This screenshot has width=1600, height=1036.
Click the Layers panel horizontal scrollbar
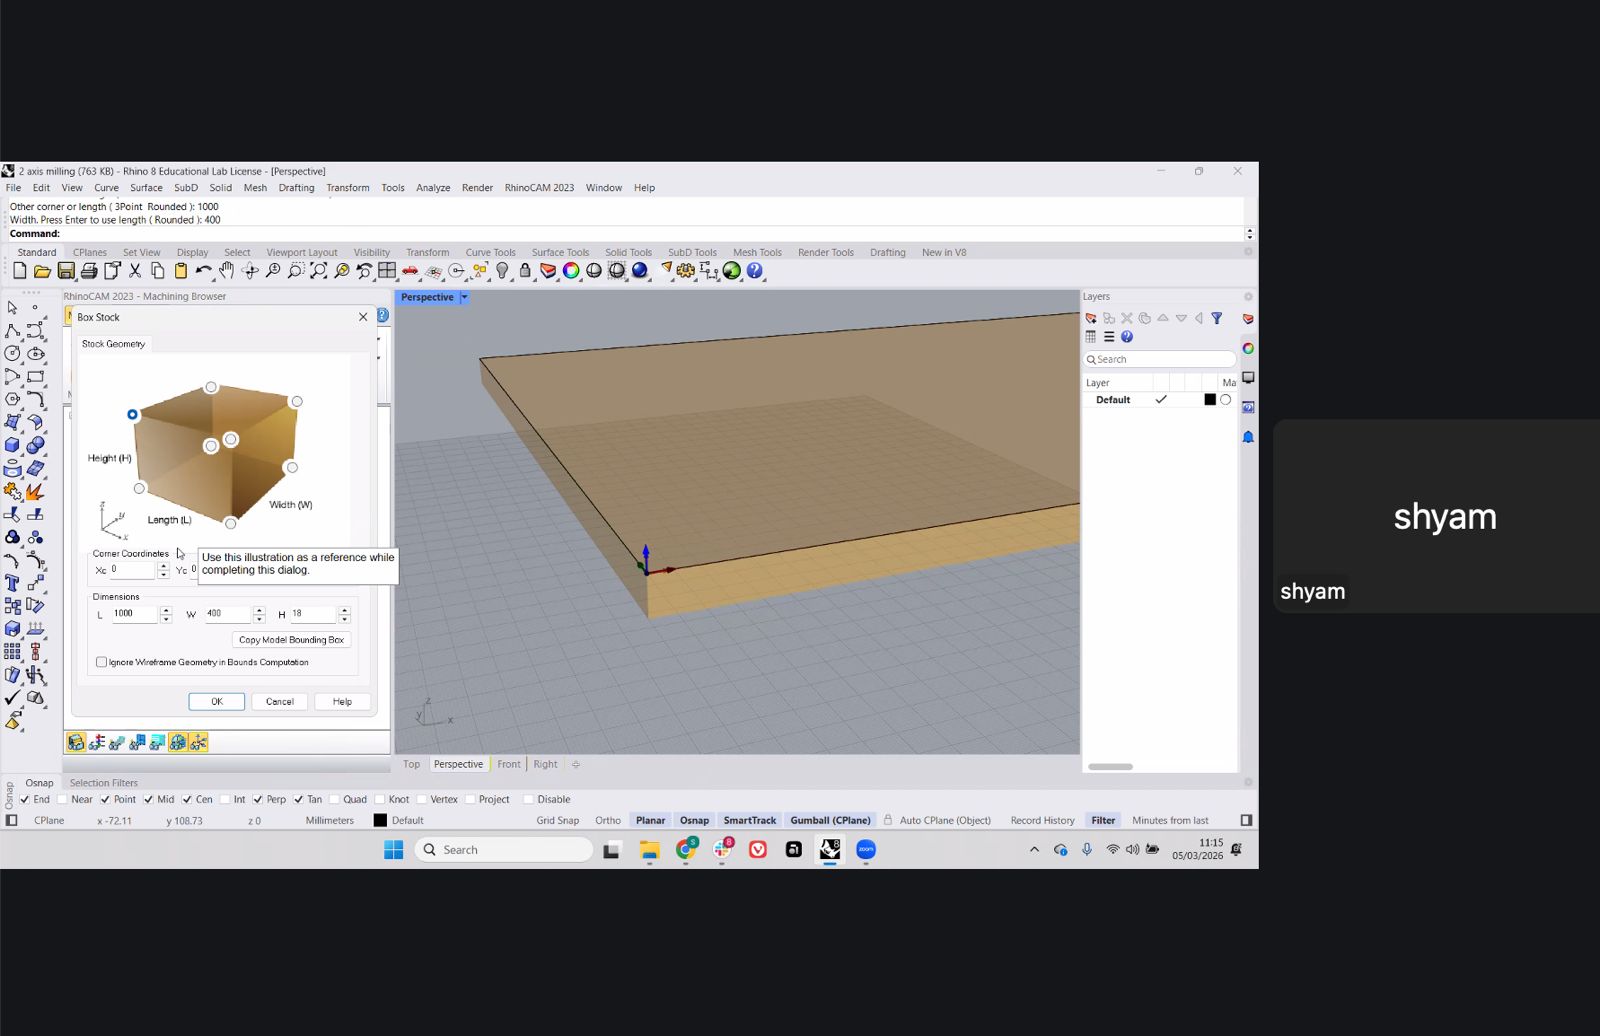(1110, 767)
